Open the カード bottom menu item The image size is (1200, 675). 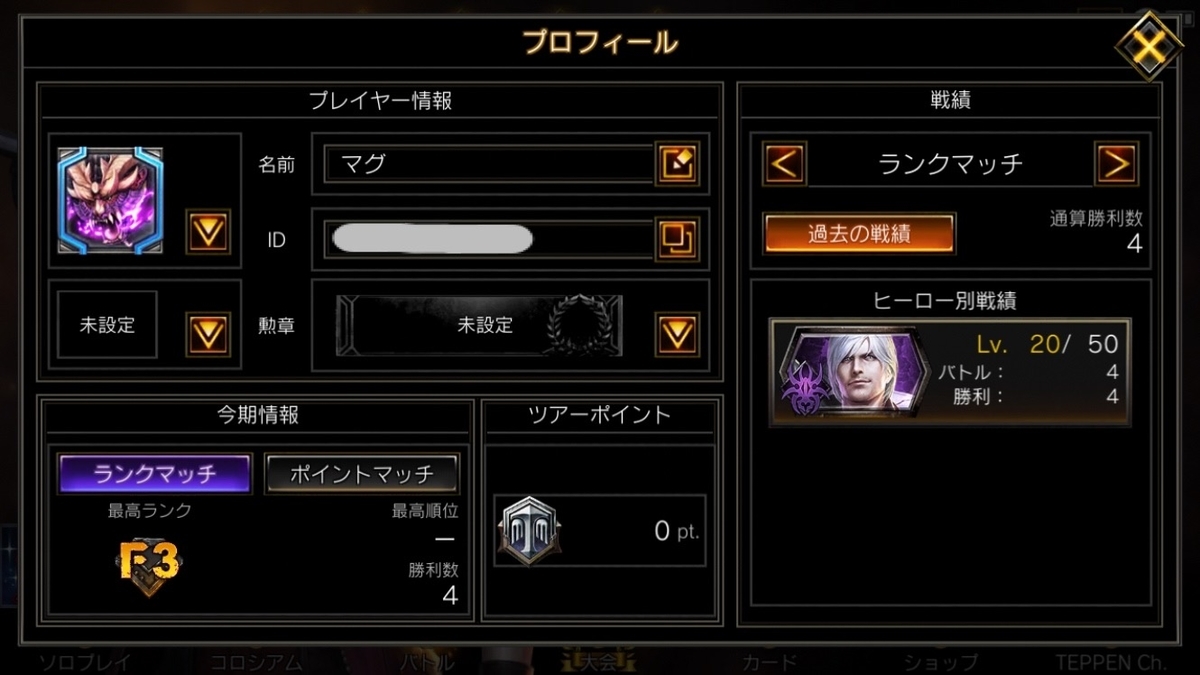[770, 661]
